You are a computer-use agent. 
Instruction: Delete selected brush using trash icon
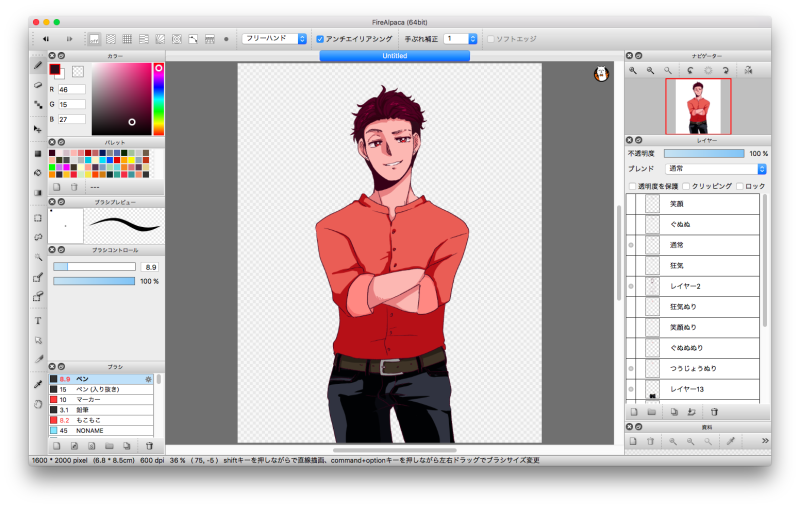pyautogui.click(x=149, y=446)
